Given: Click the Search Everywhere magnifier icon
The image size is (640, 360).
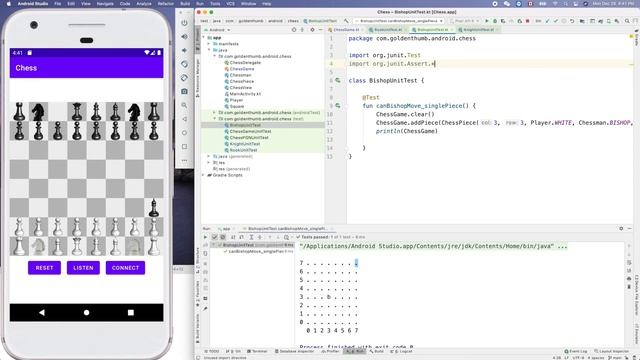Looking at the screenshot, I should click(627, 21).
